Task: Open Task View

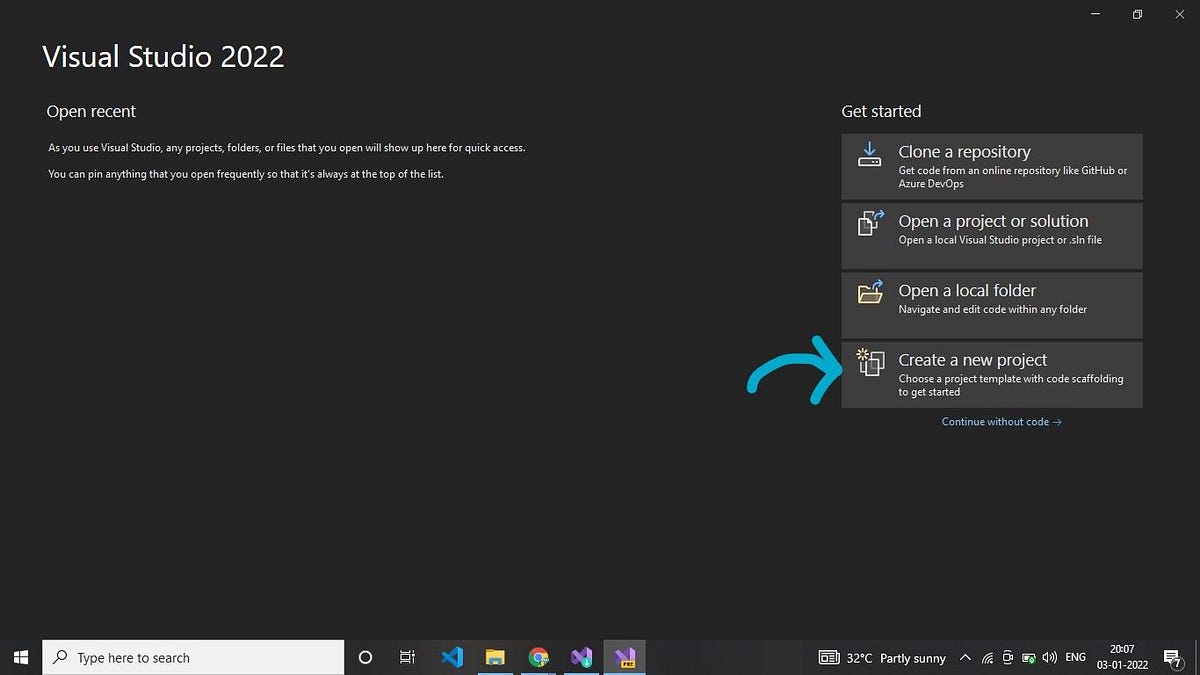Action: tap(406, 657)
